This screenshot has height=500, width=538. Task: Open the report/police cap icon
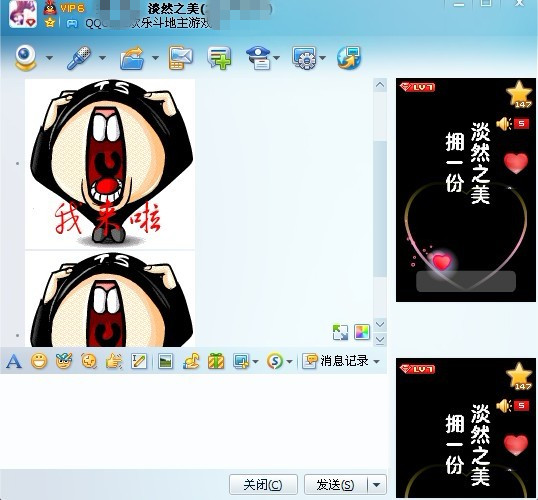click(x=259, y=58)
